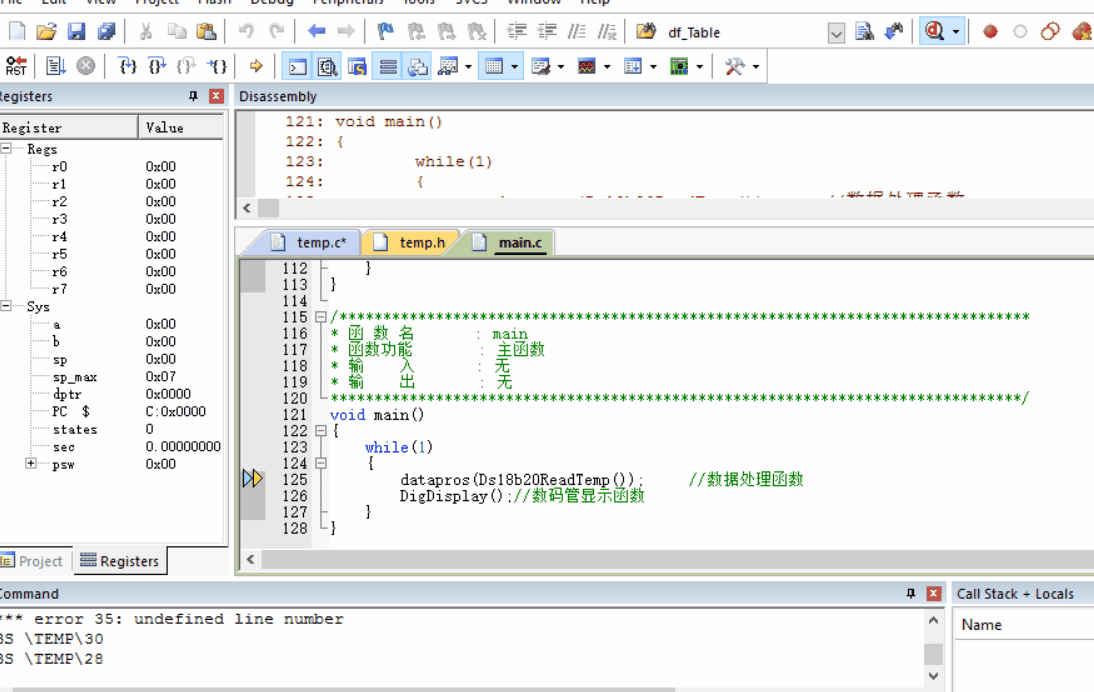1094x692 pixels.
Task: Stop program execution
Action: pos(86,66)
